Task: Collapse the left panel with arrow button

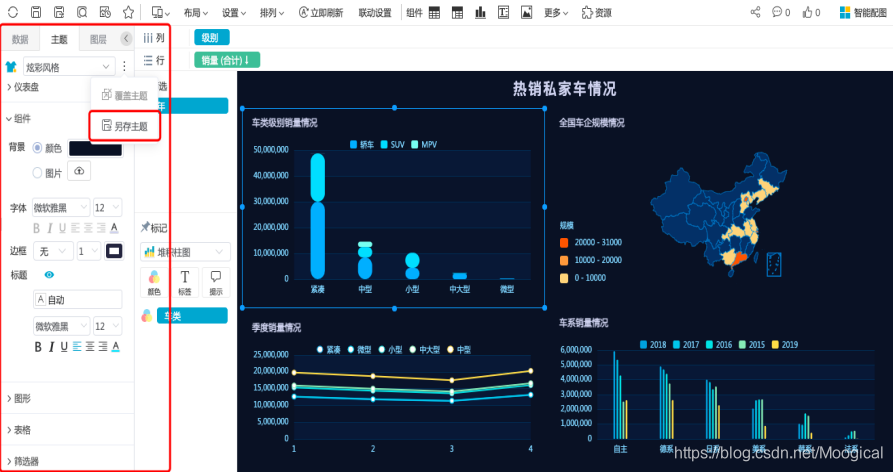Action: coord(126,38)
